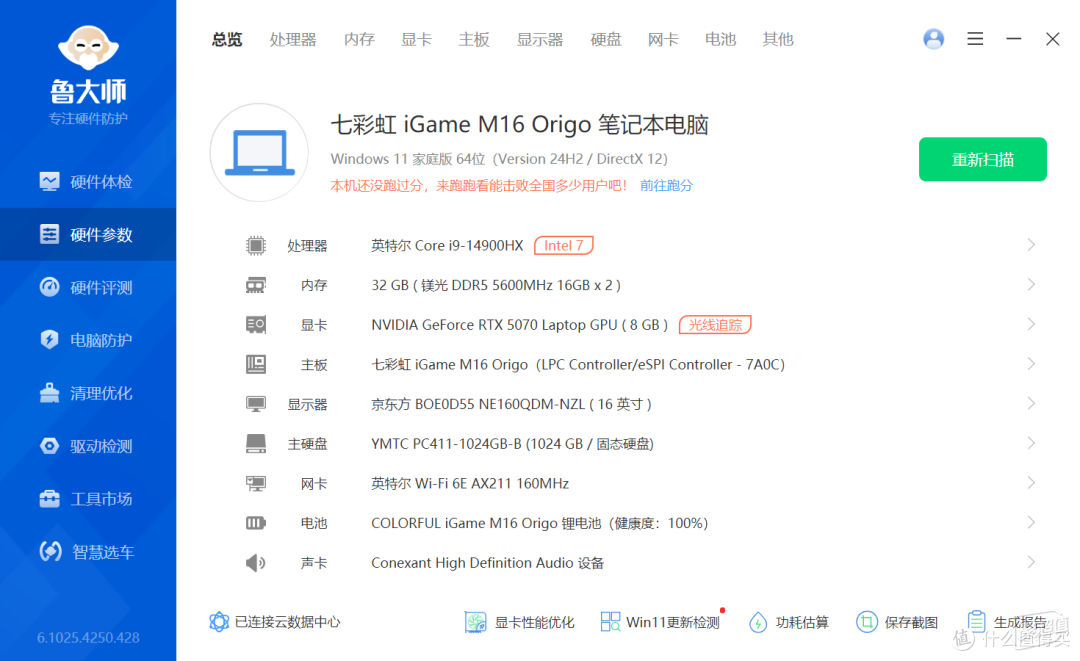Open 工具市场 in the sidebar

pyautogui.click(x=87, y=499)
